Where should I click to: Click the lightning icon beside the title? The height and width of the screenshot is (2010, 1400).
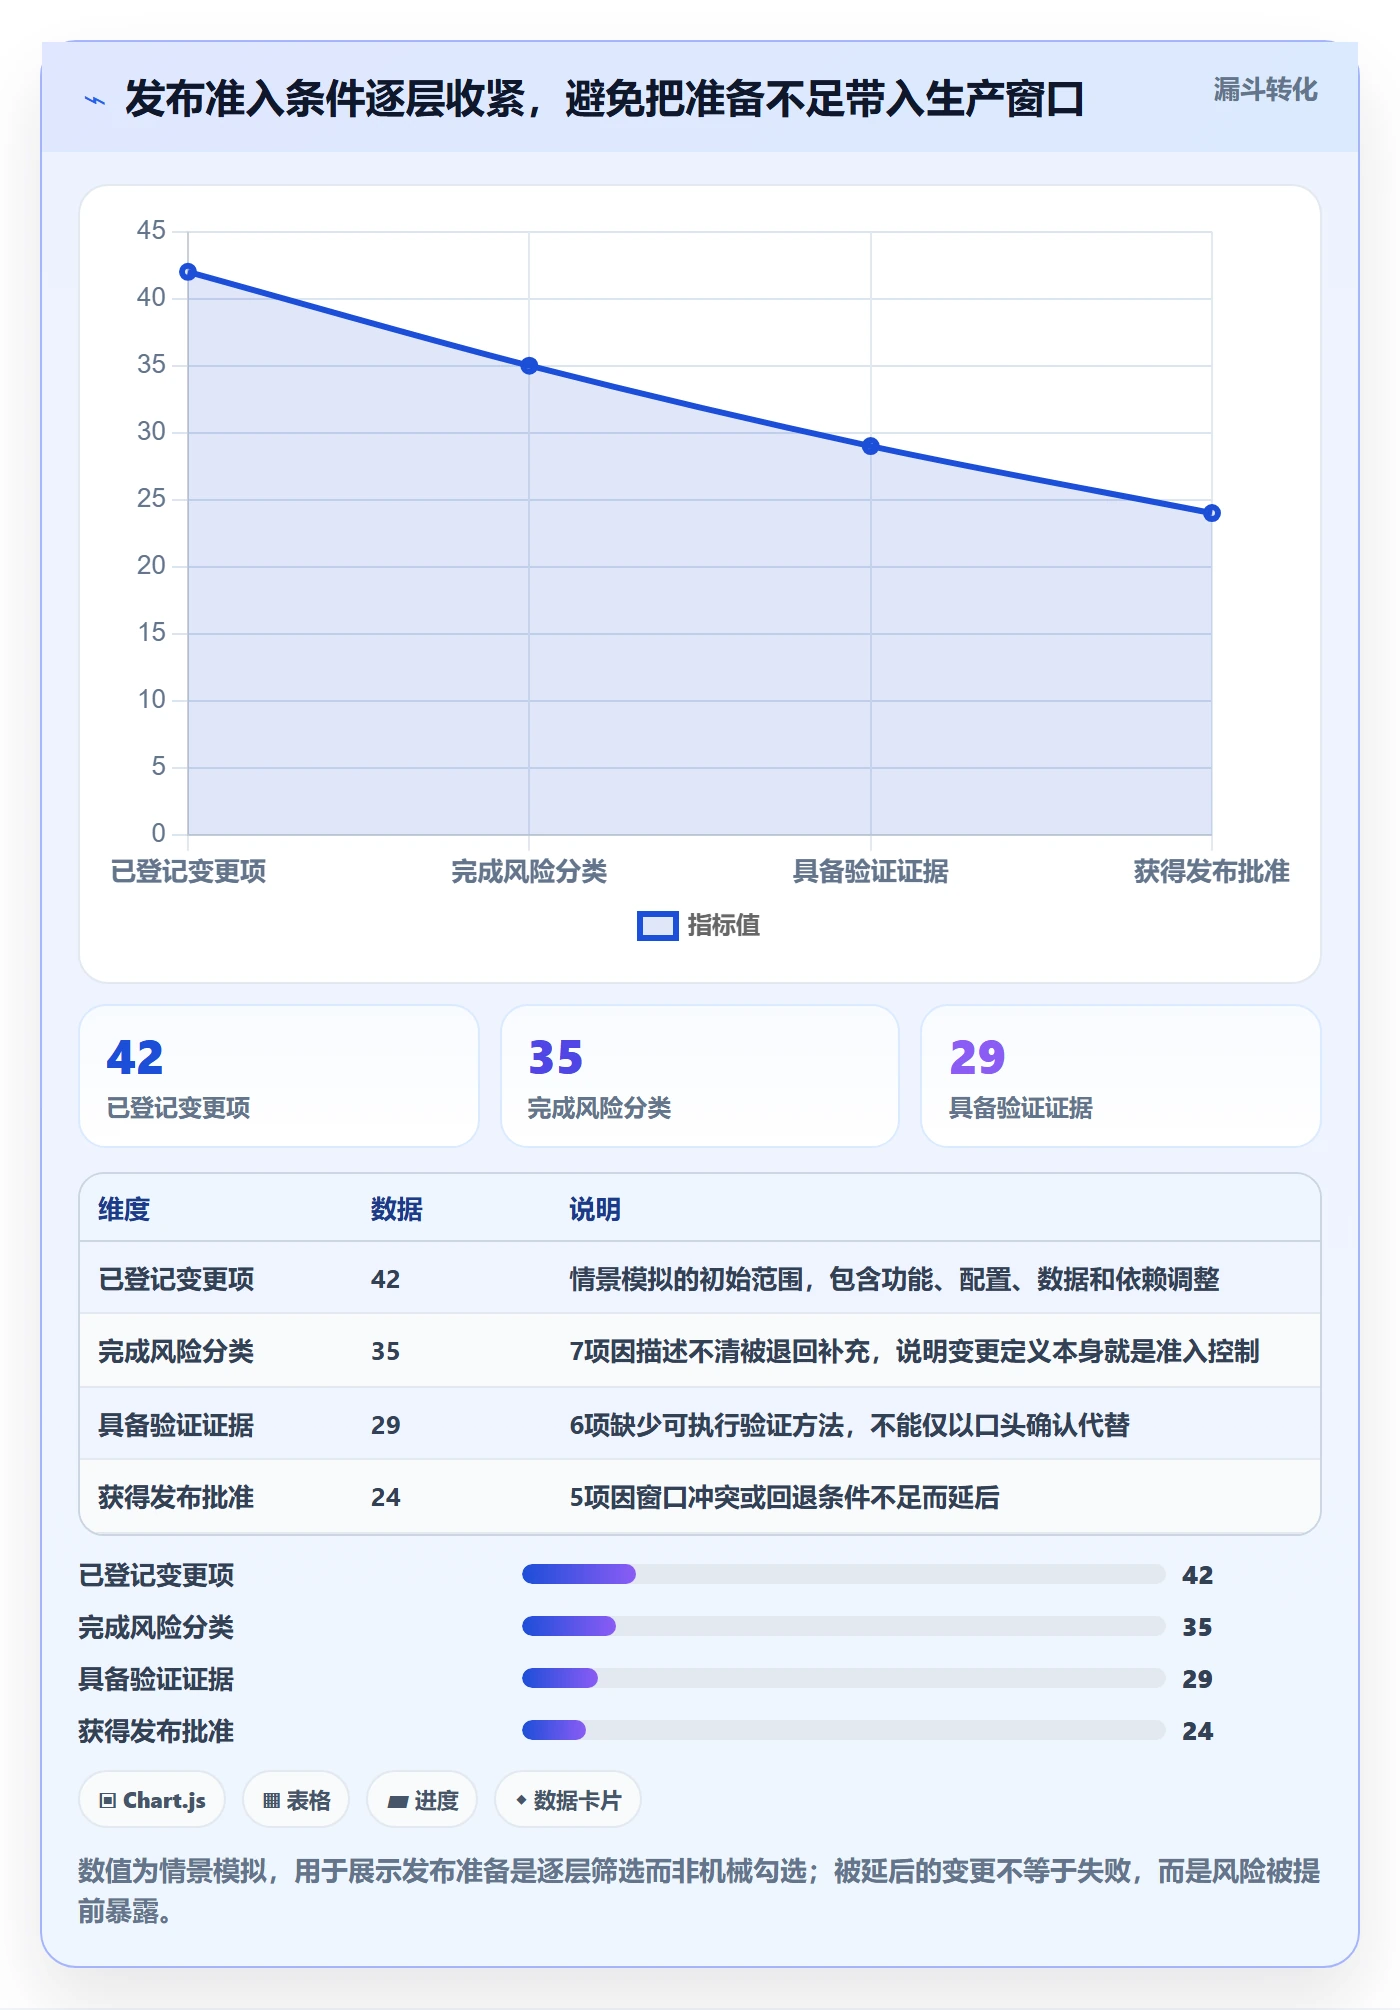(95, 100)
